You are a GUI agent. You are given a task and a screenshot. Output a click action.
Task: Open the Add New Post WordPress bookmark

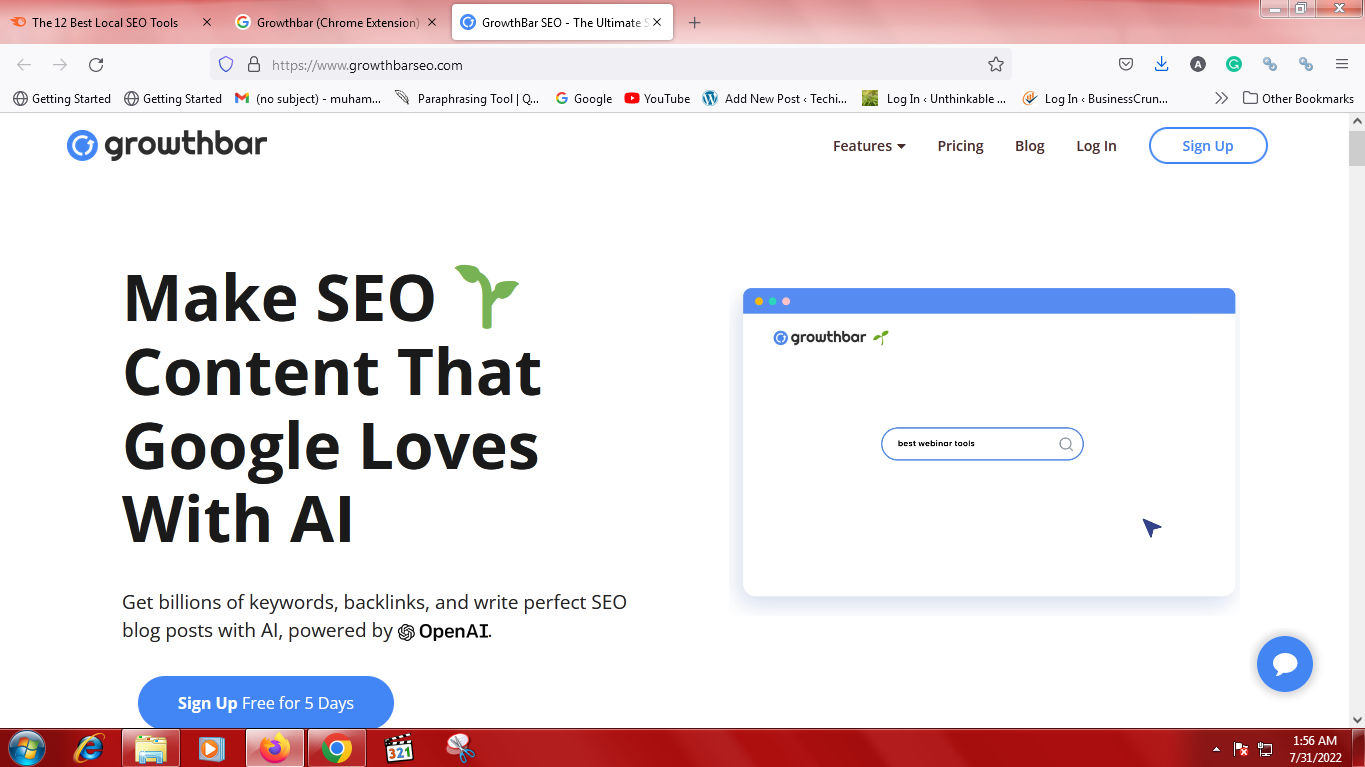pos(775,98)
